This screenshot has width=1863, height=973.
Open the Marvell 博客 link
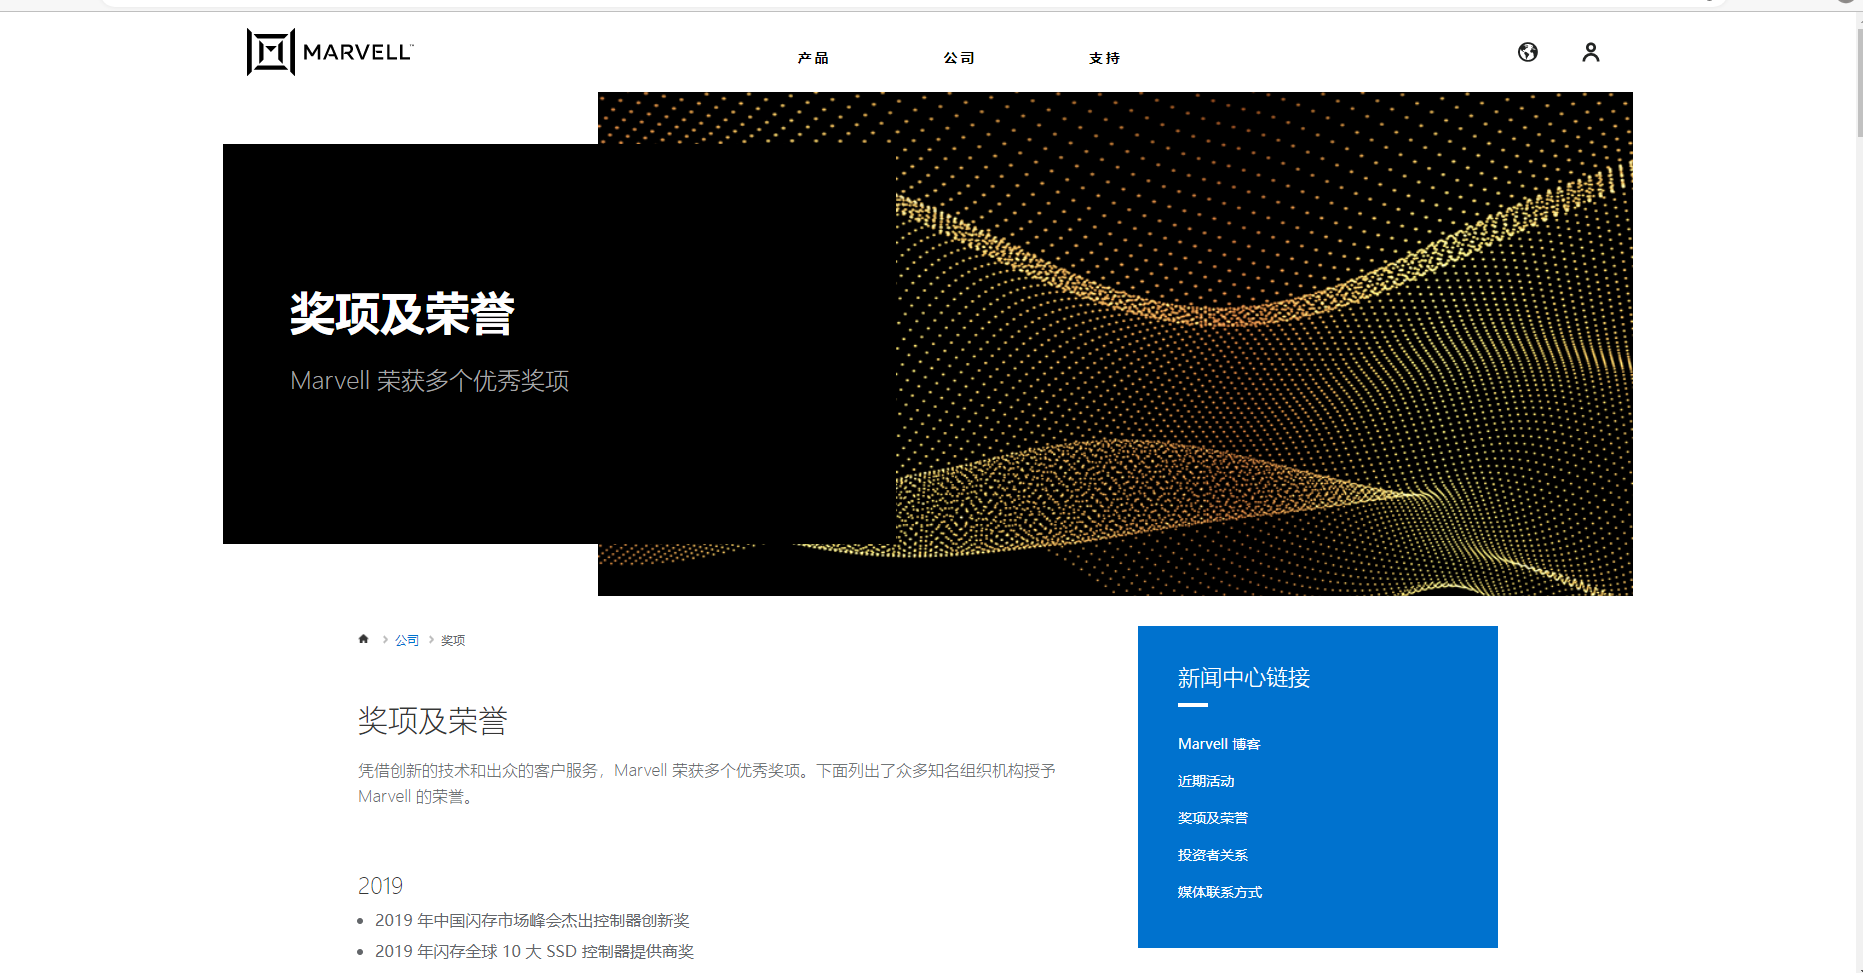1219,743
